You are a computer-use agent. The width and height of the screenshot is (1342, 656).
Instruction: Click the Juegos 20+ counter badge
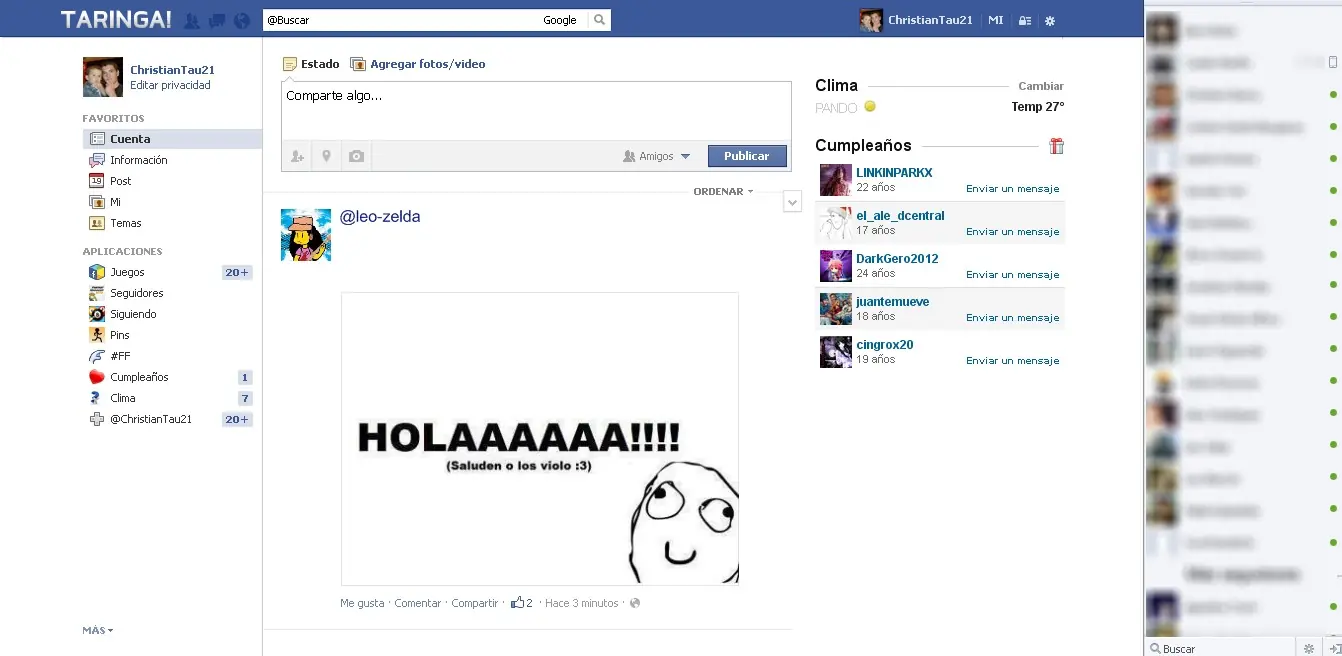coord(237,272)
